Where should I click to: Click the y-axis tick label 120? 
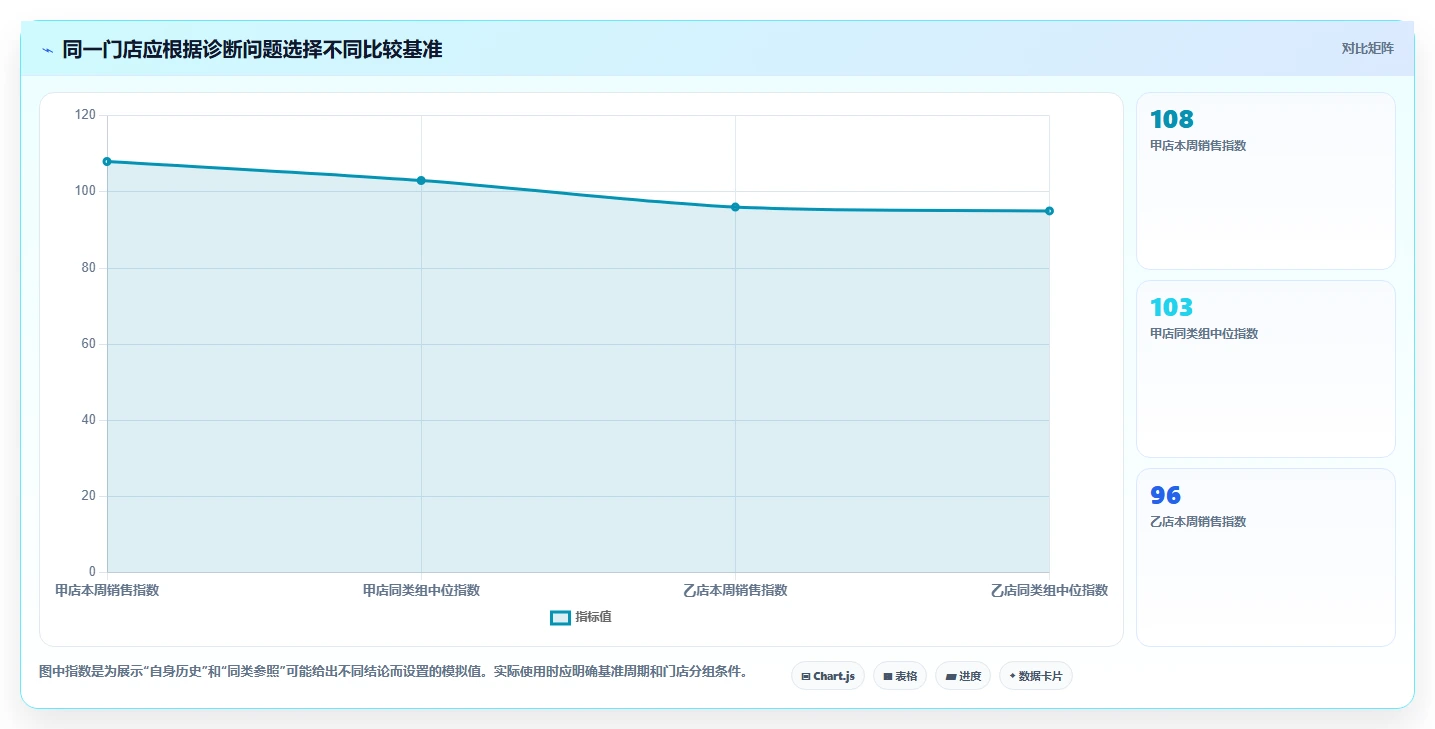(x=86, y=115)
